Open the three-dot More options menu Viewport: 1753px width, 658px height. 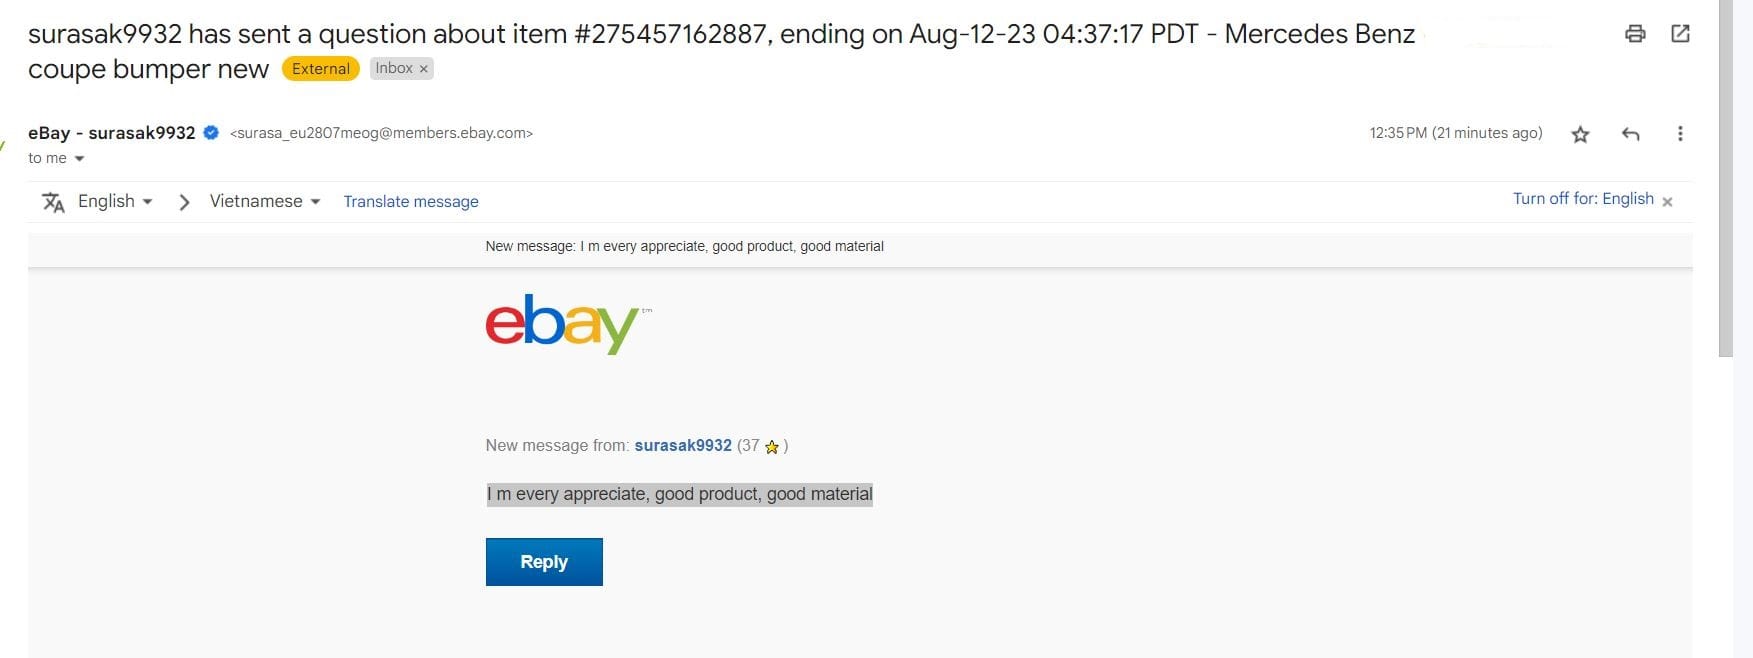point(1680,134)
